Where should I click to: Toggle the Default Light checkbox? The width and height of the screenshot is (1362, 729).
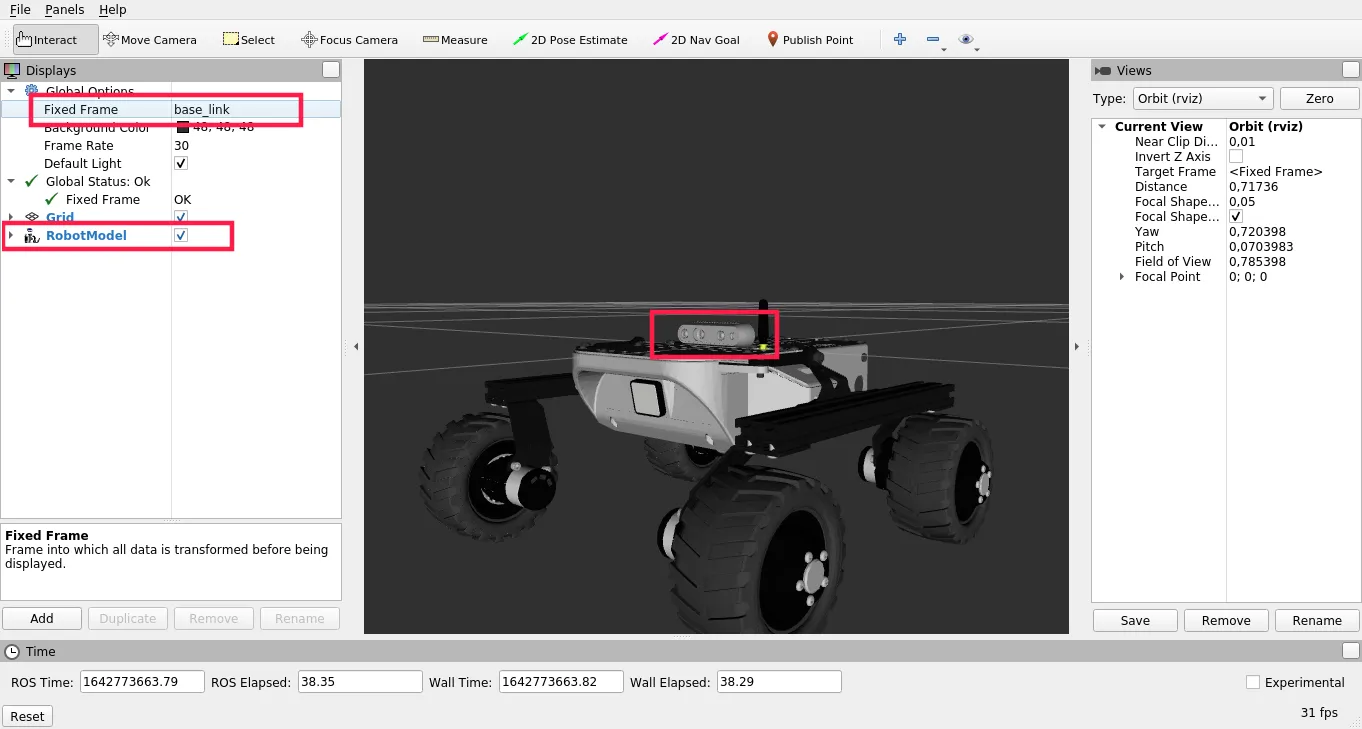coord(181,163)
